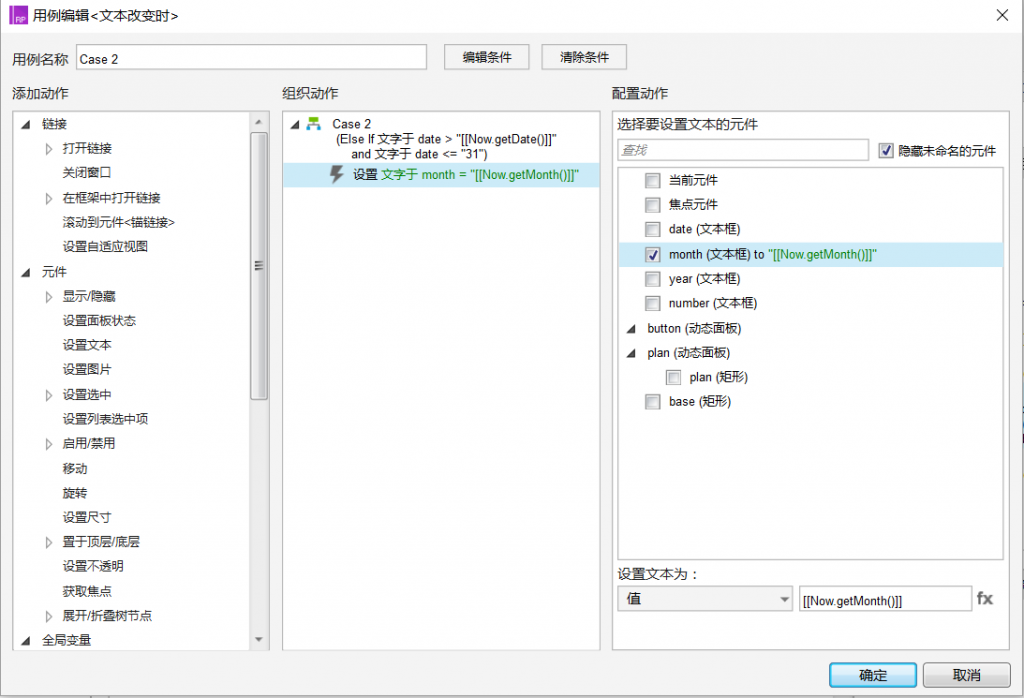
Task: Click the scroll up arrow in 添加动作
Action: 259,121
